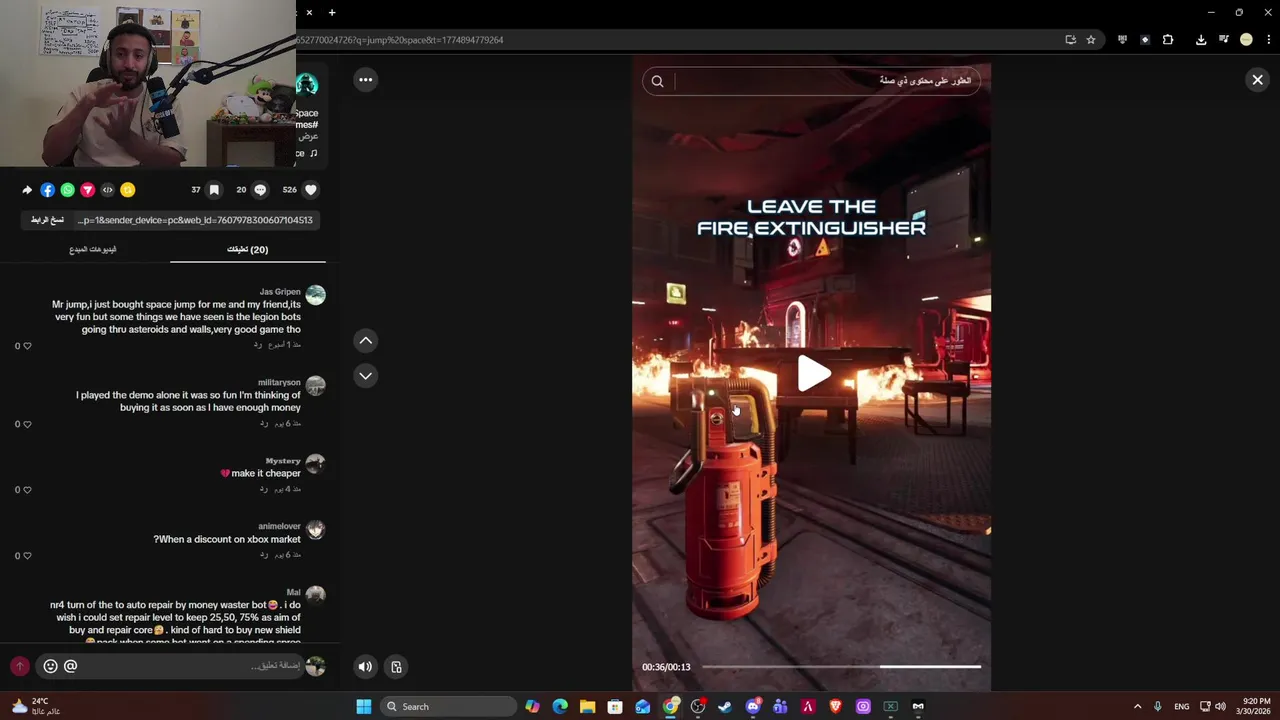Open Steam from the taskbar

pos(725,707)
